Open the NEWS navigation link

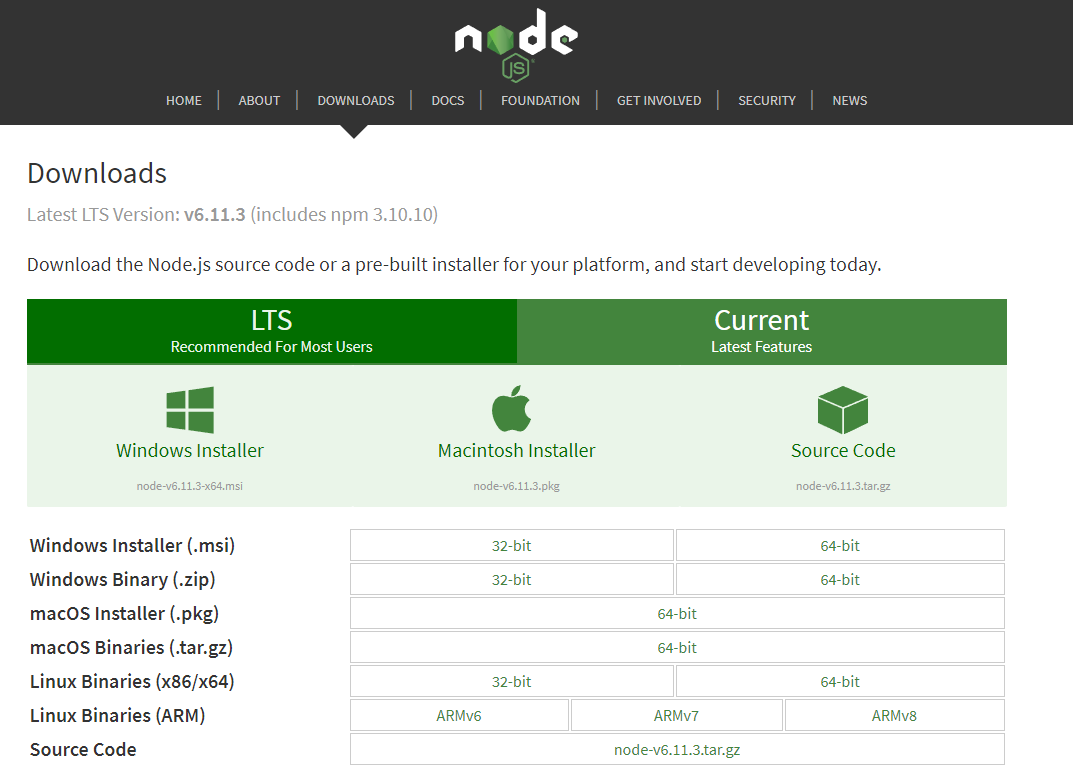[x=850, y=101]
